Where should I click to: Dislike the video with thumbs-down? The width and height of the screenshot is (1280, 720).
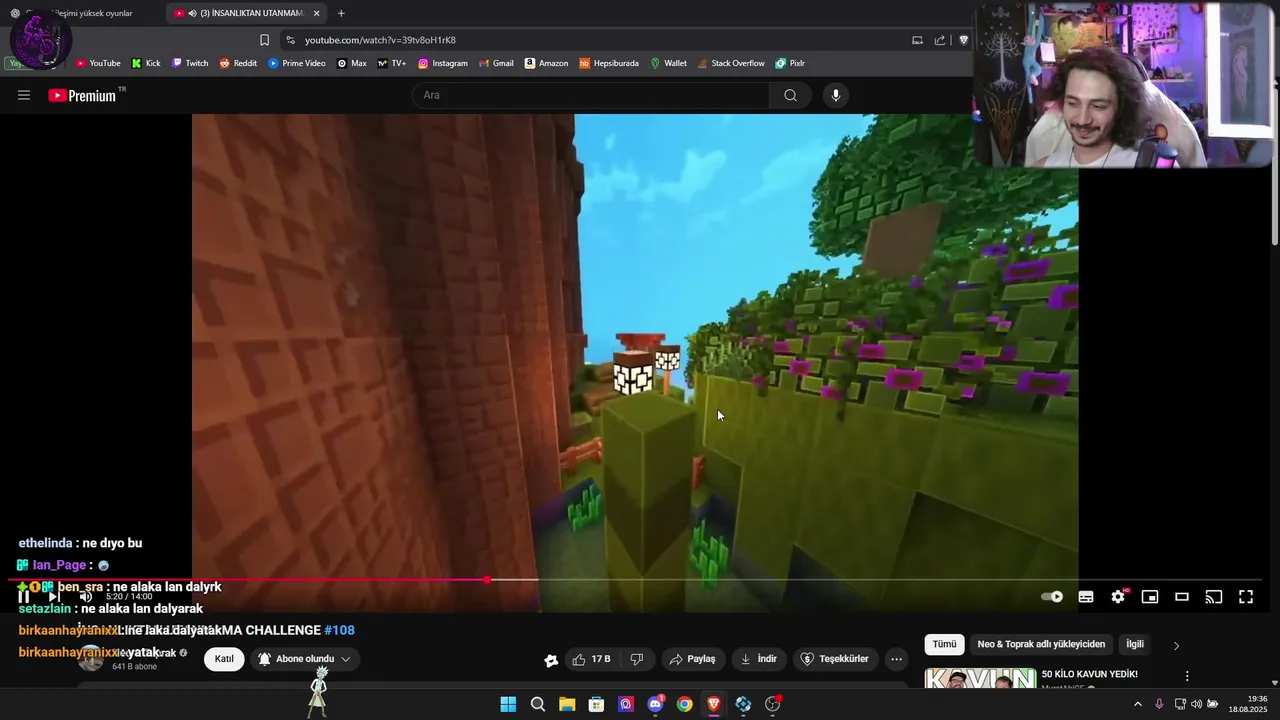[x=636, y=659]
